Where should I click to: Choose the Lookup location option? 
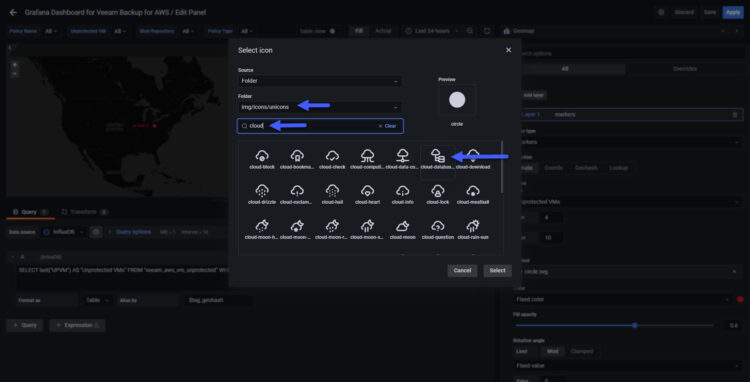(x=618, y=168)
